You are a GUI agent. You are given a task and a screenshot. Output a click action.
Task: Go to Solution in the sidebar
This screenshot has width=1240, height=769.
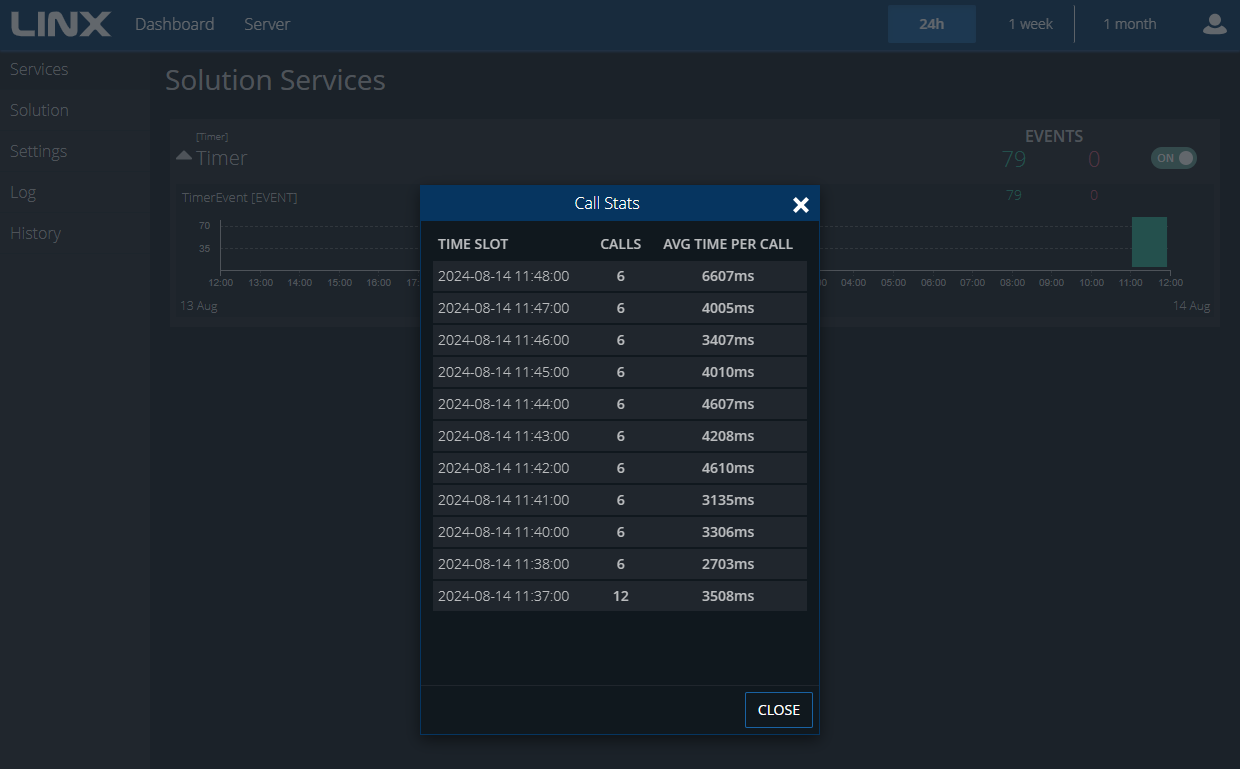tap(39, 110)
